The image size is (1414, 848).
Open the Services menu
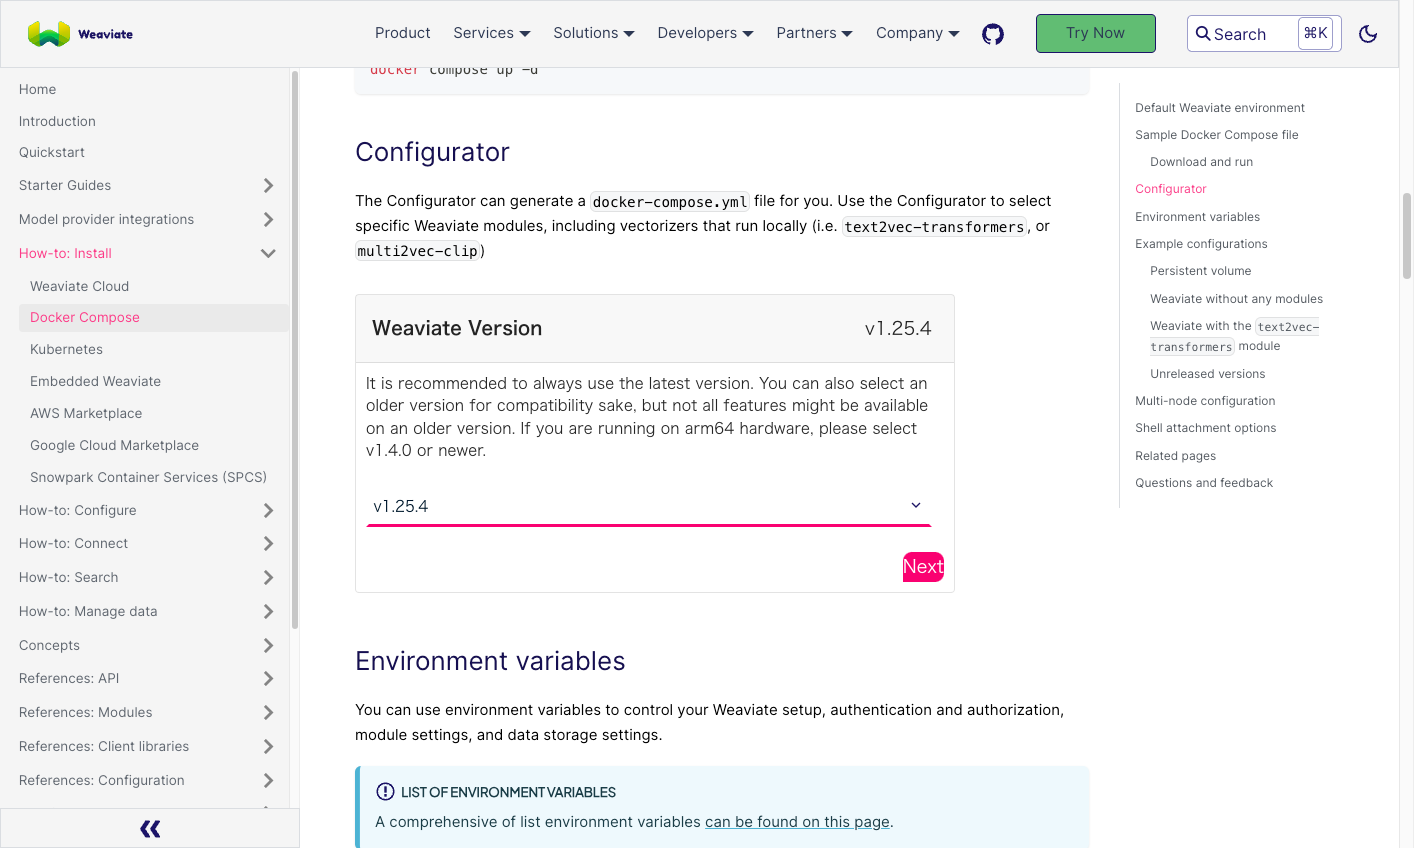(x=492, y=33)
